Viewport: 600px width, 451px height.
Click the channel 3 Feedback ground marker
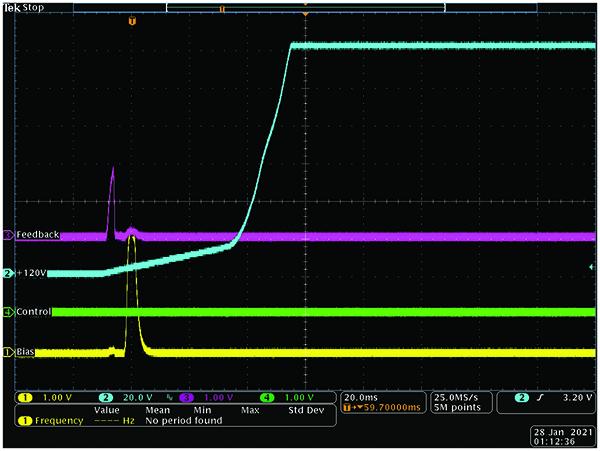coord(8,235)
